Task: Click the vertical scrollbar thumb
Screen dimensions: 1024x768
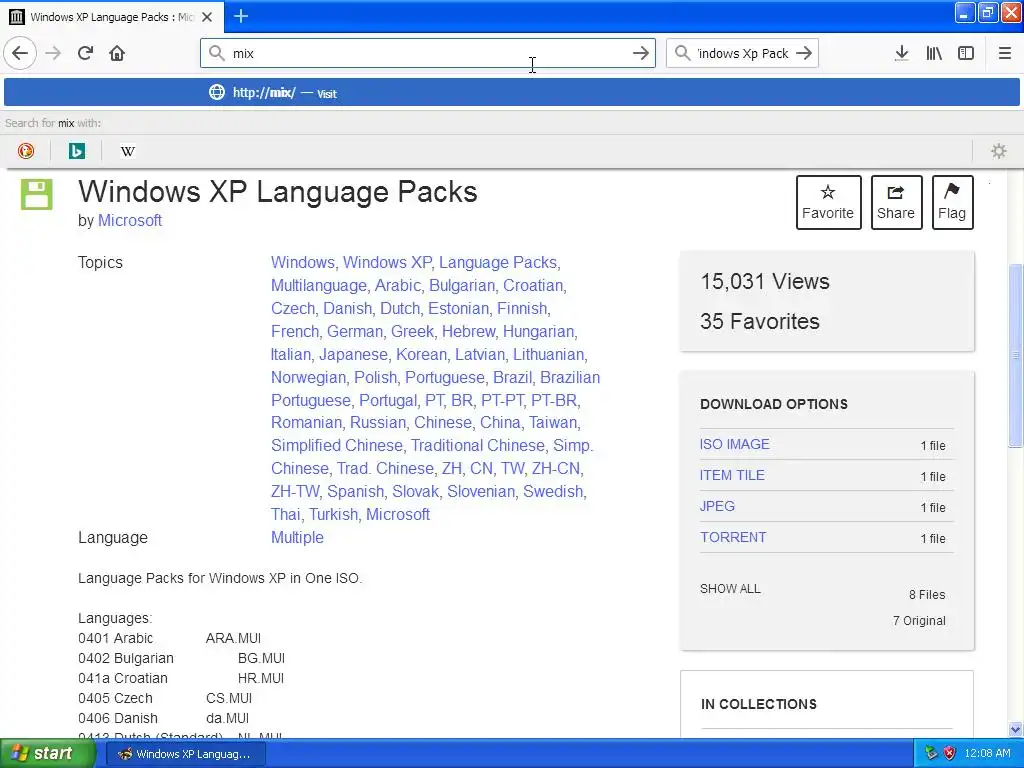Action: (x=1015, y=356)
